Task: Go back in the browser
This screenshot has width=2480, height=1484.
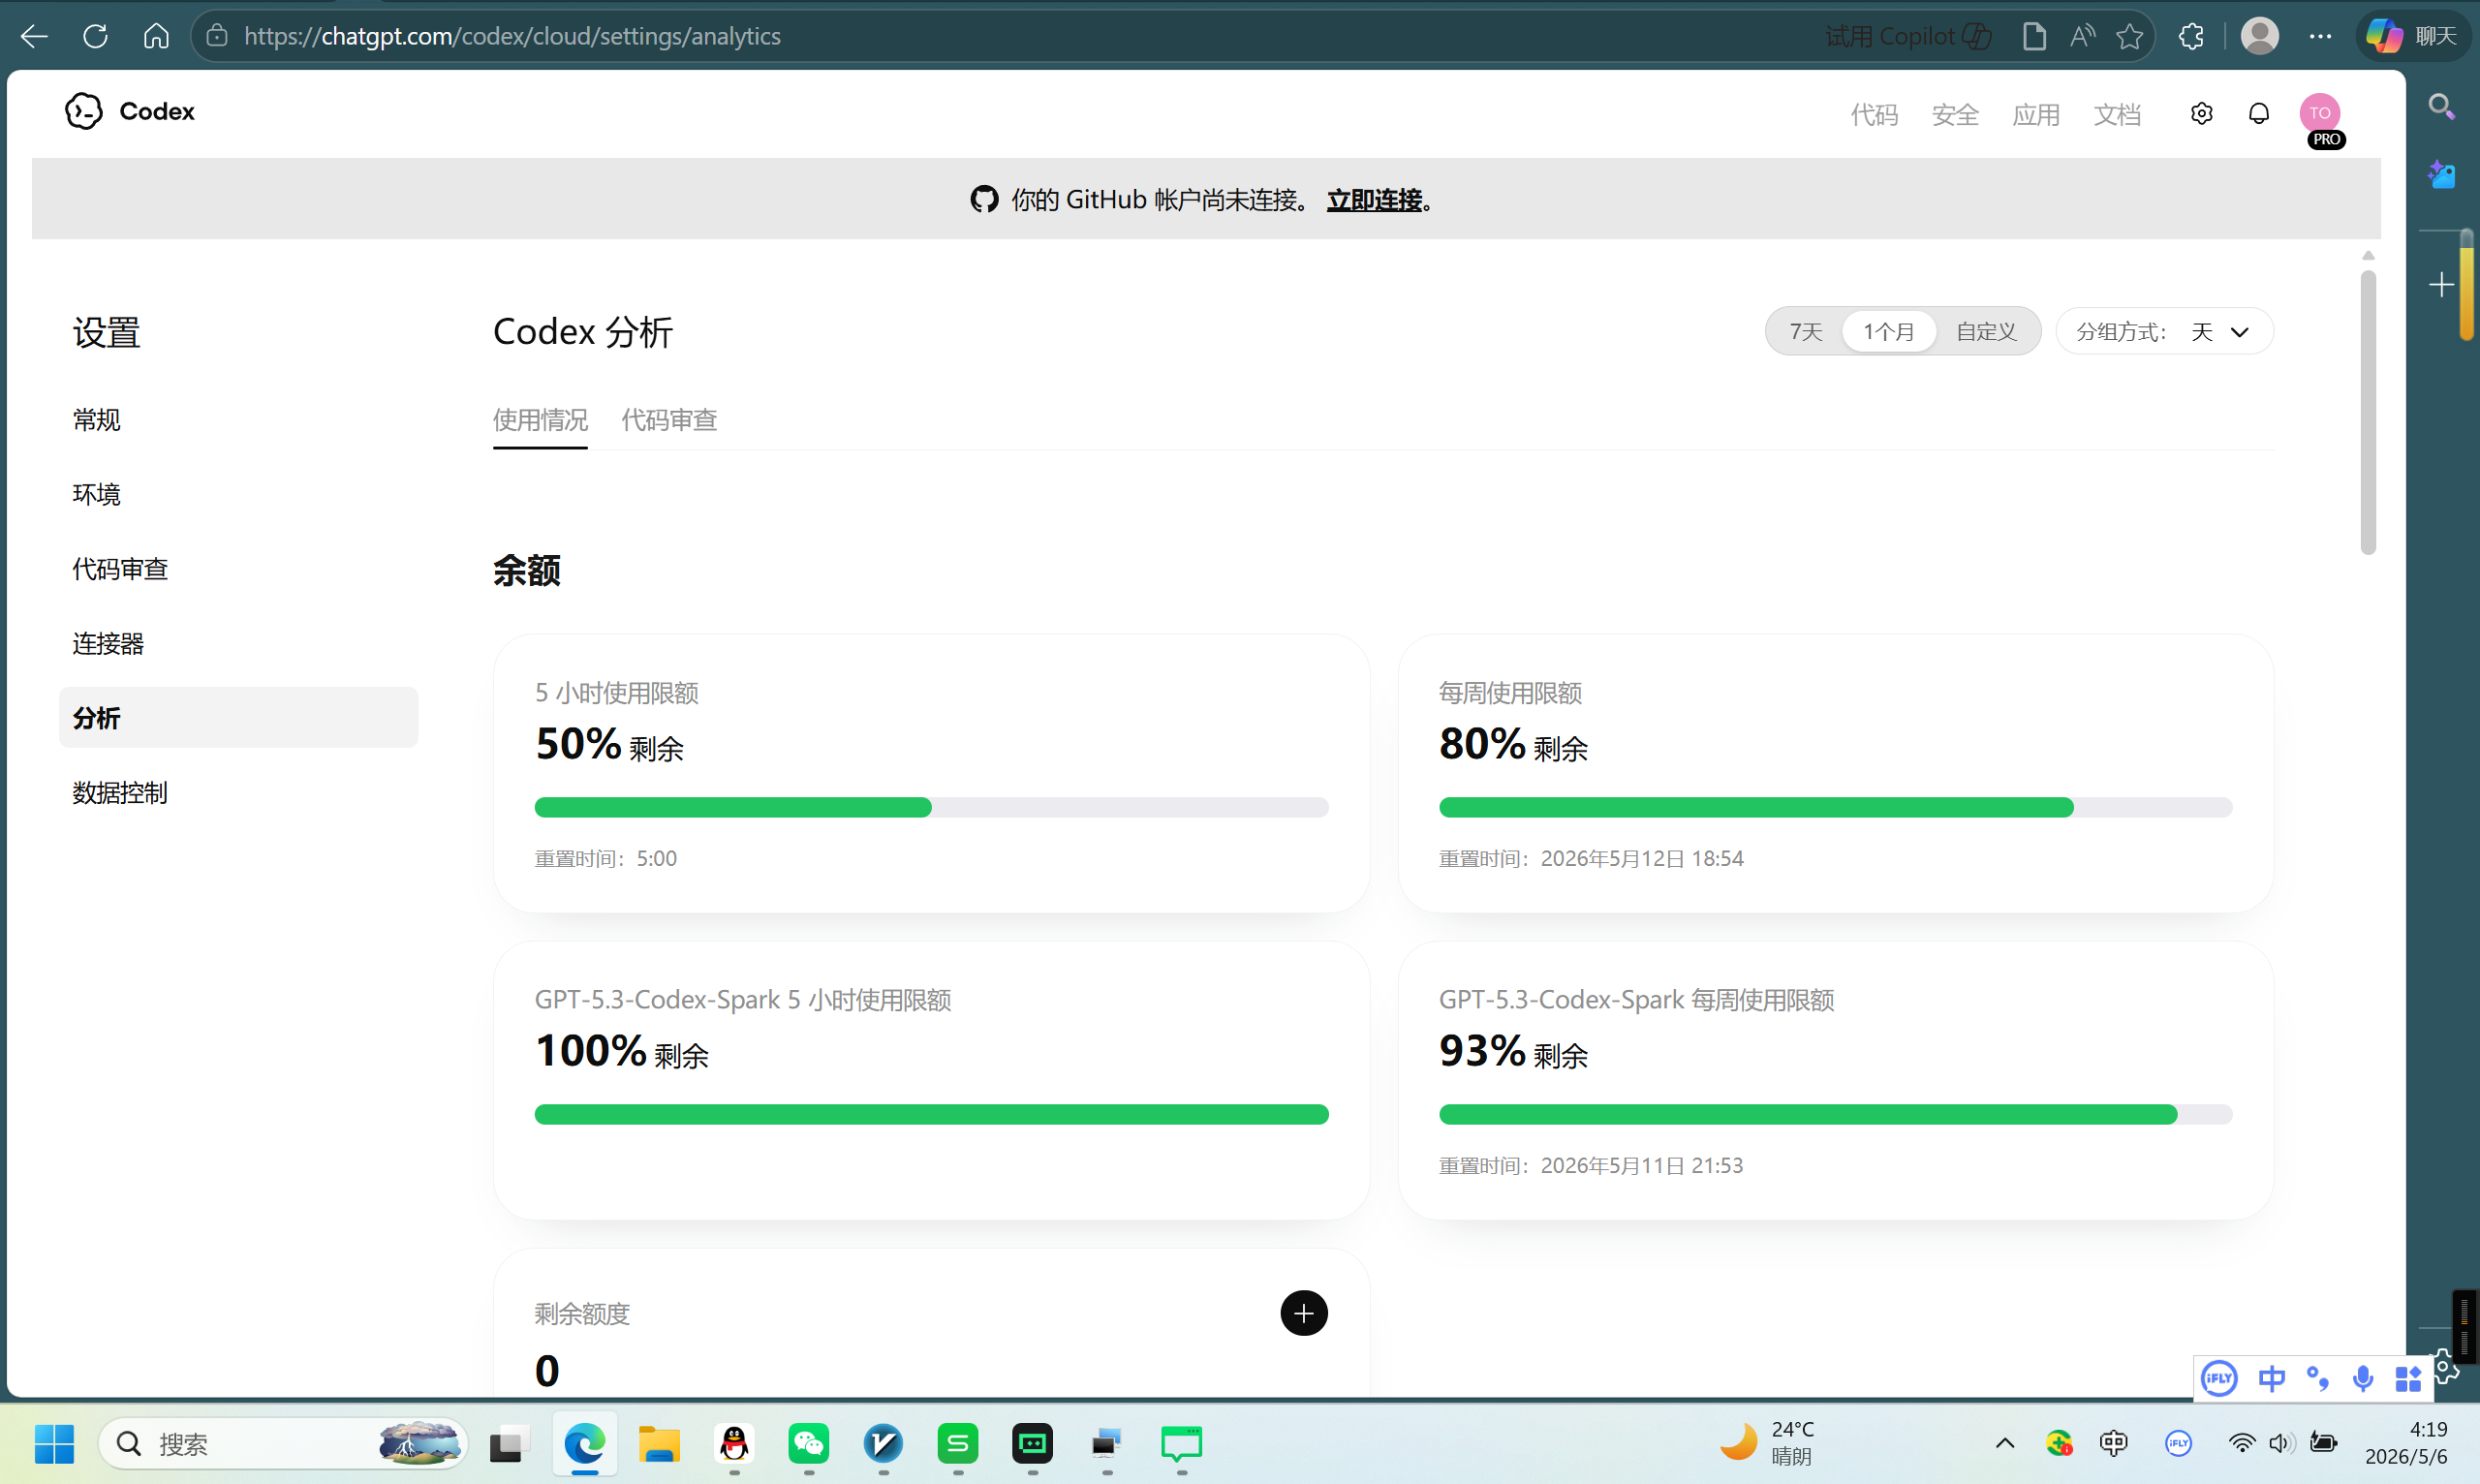Action: (x=34, y=37)
